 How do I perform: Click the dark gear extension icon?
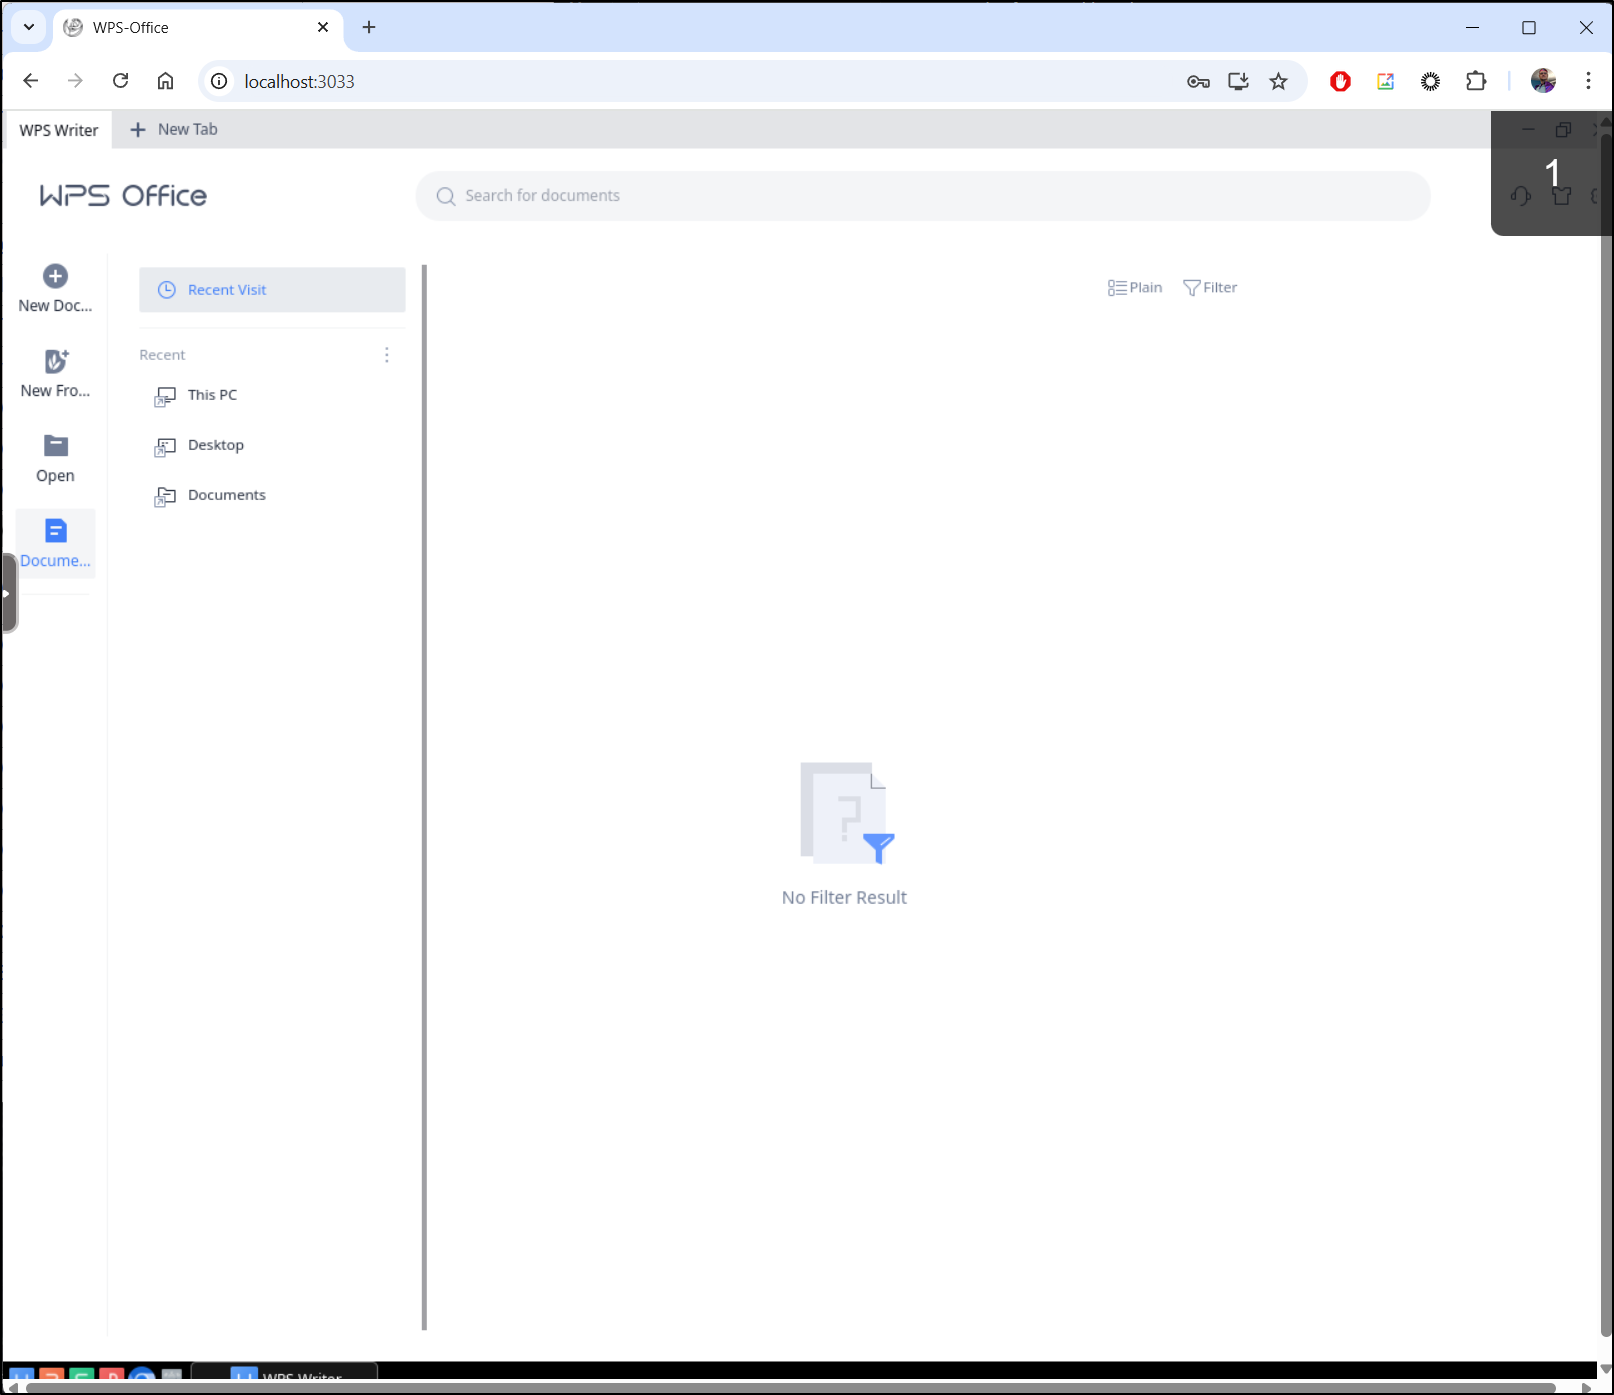[x=1430, y=81]
